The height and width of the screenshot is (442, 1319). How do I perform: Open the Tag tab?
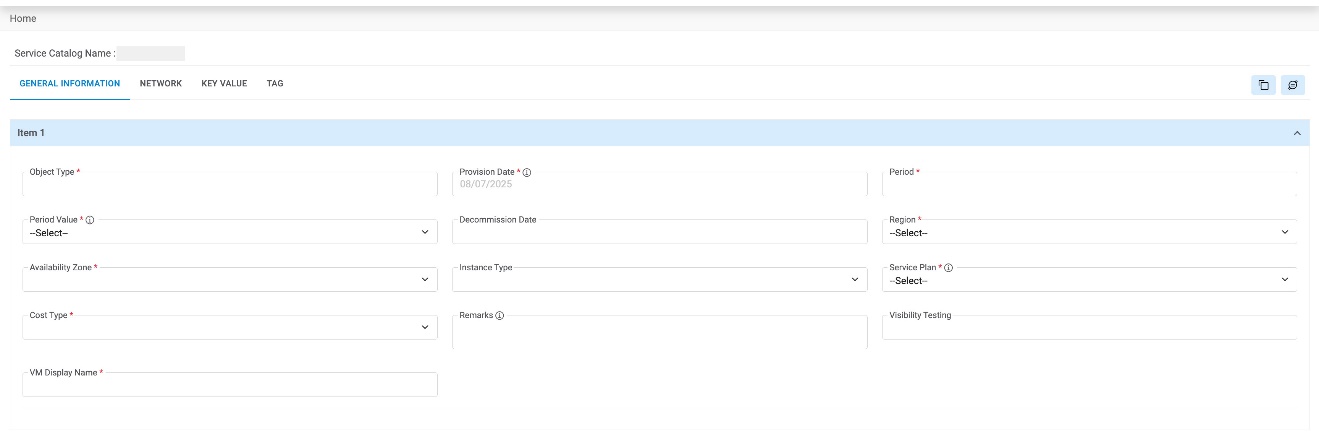point(275,84)
